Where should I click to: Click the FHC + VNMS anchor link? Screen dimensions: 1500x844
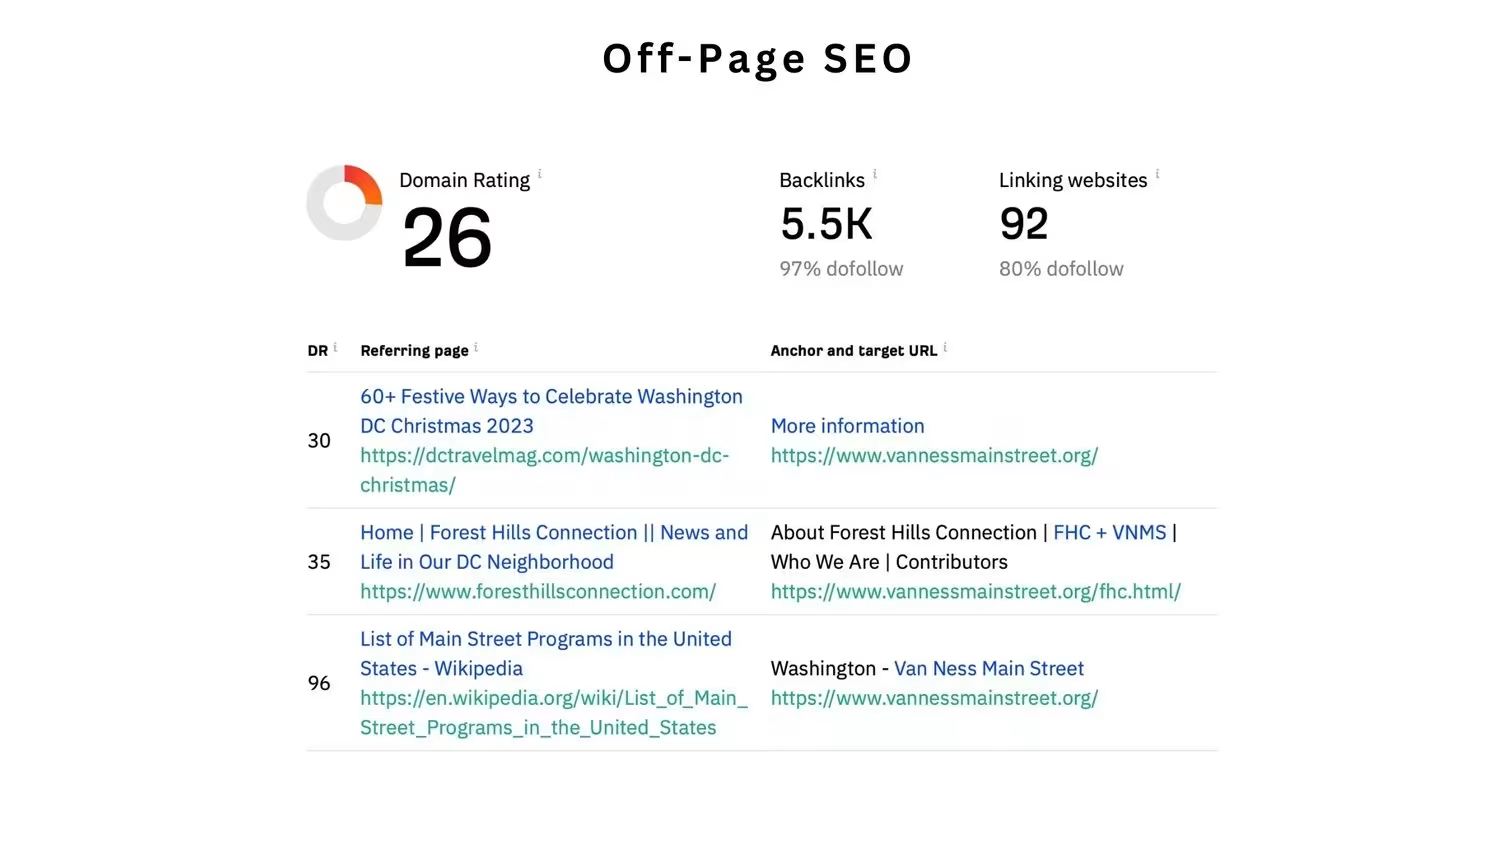tap(1110, 532)
